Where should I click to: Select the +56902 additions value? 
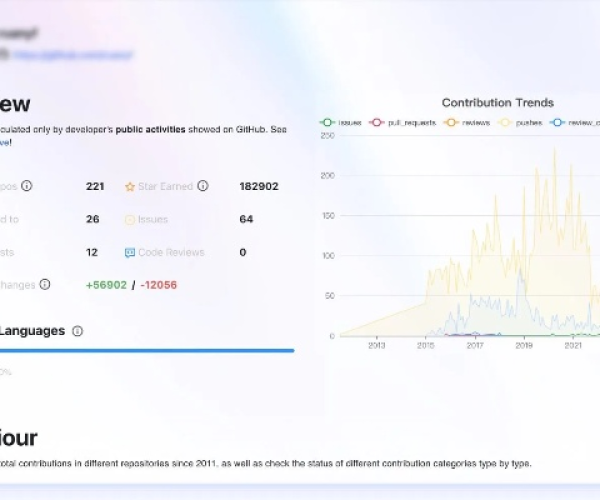point(106,285)
